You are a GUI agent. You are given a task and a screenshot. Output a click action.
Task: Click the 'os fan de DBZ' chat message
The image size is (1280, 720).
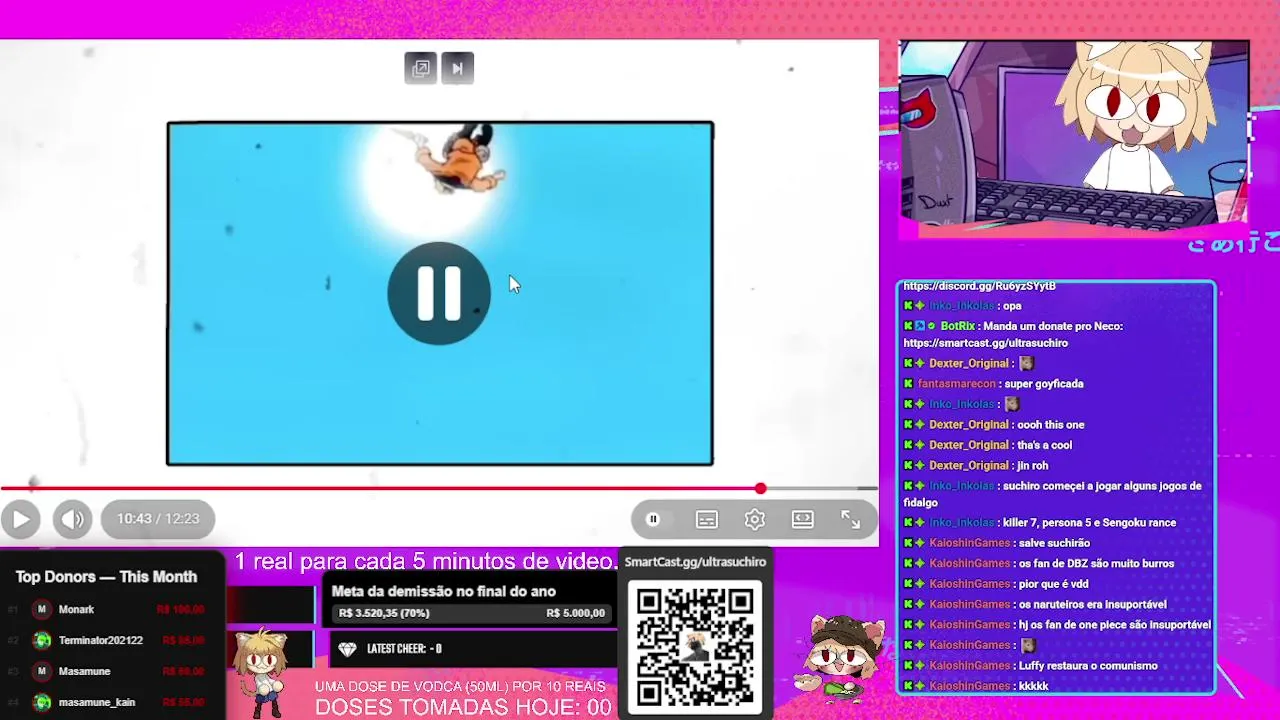(x=1096, y=564)
